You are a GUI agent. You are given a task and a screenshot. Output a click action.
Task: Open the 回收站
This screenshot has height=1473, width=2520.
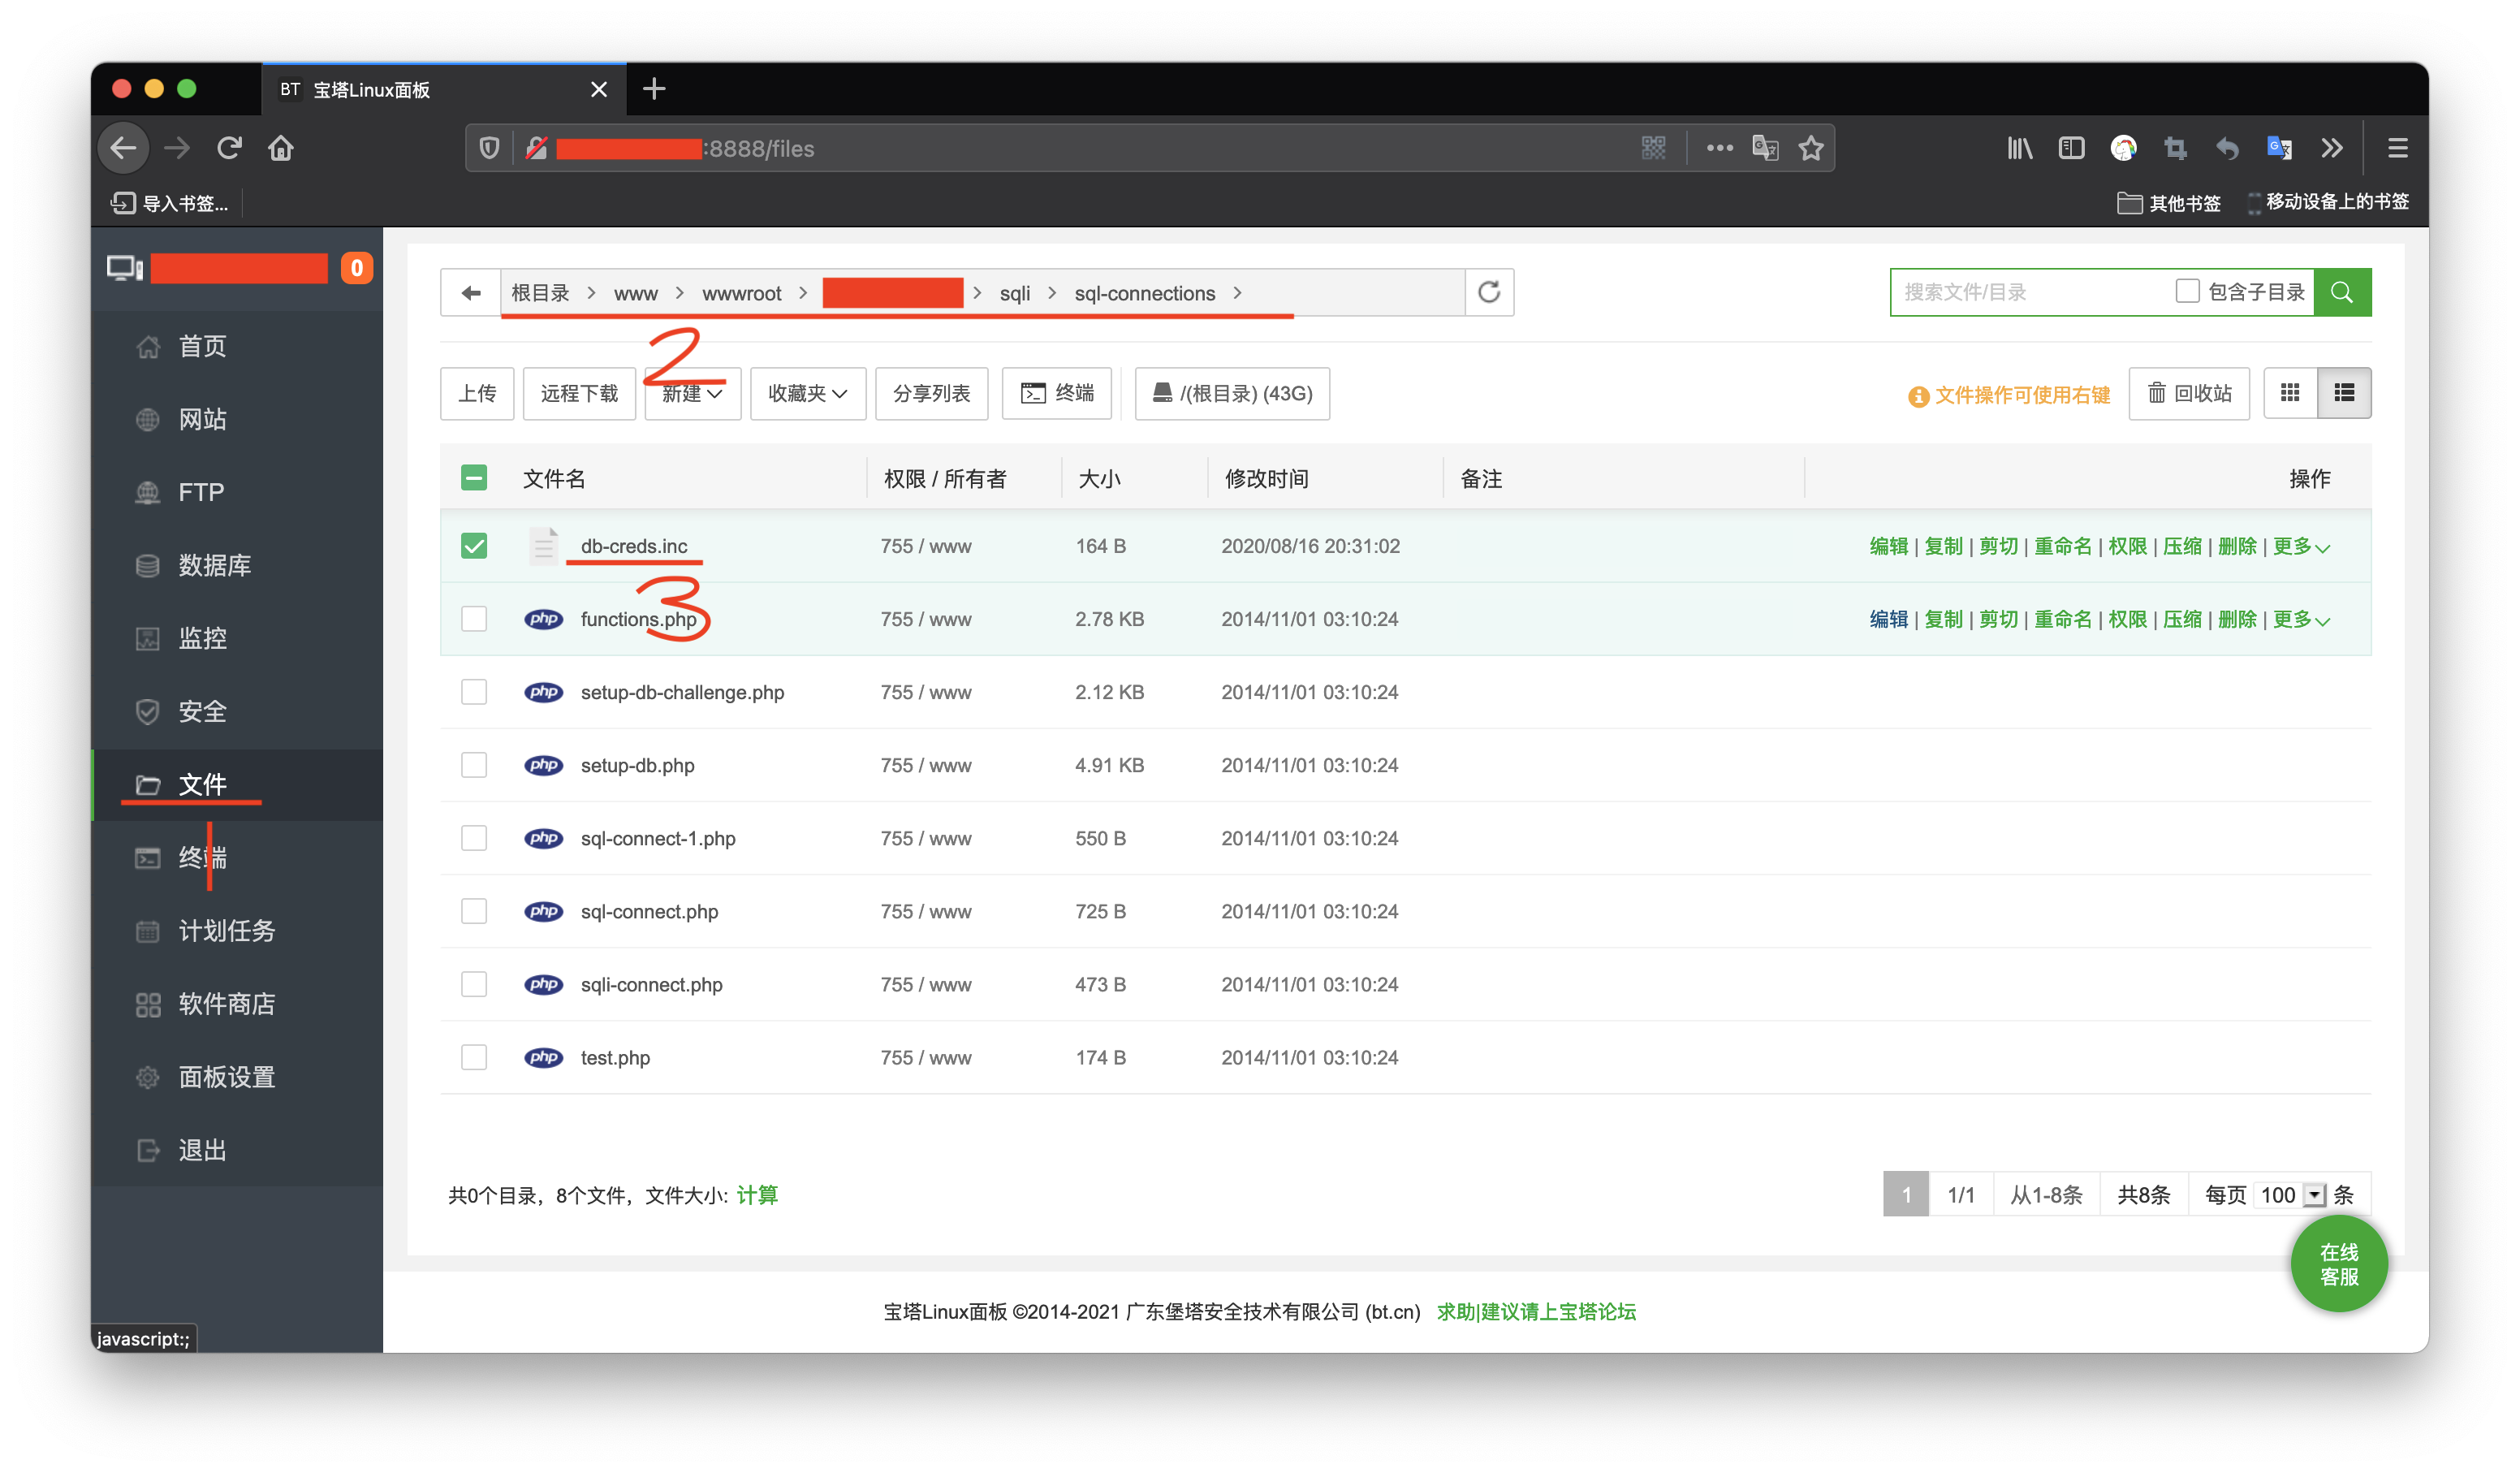[2189, 393]
